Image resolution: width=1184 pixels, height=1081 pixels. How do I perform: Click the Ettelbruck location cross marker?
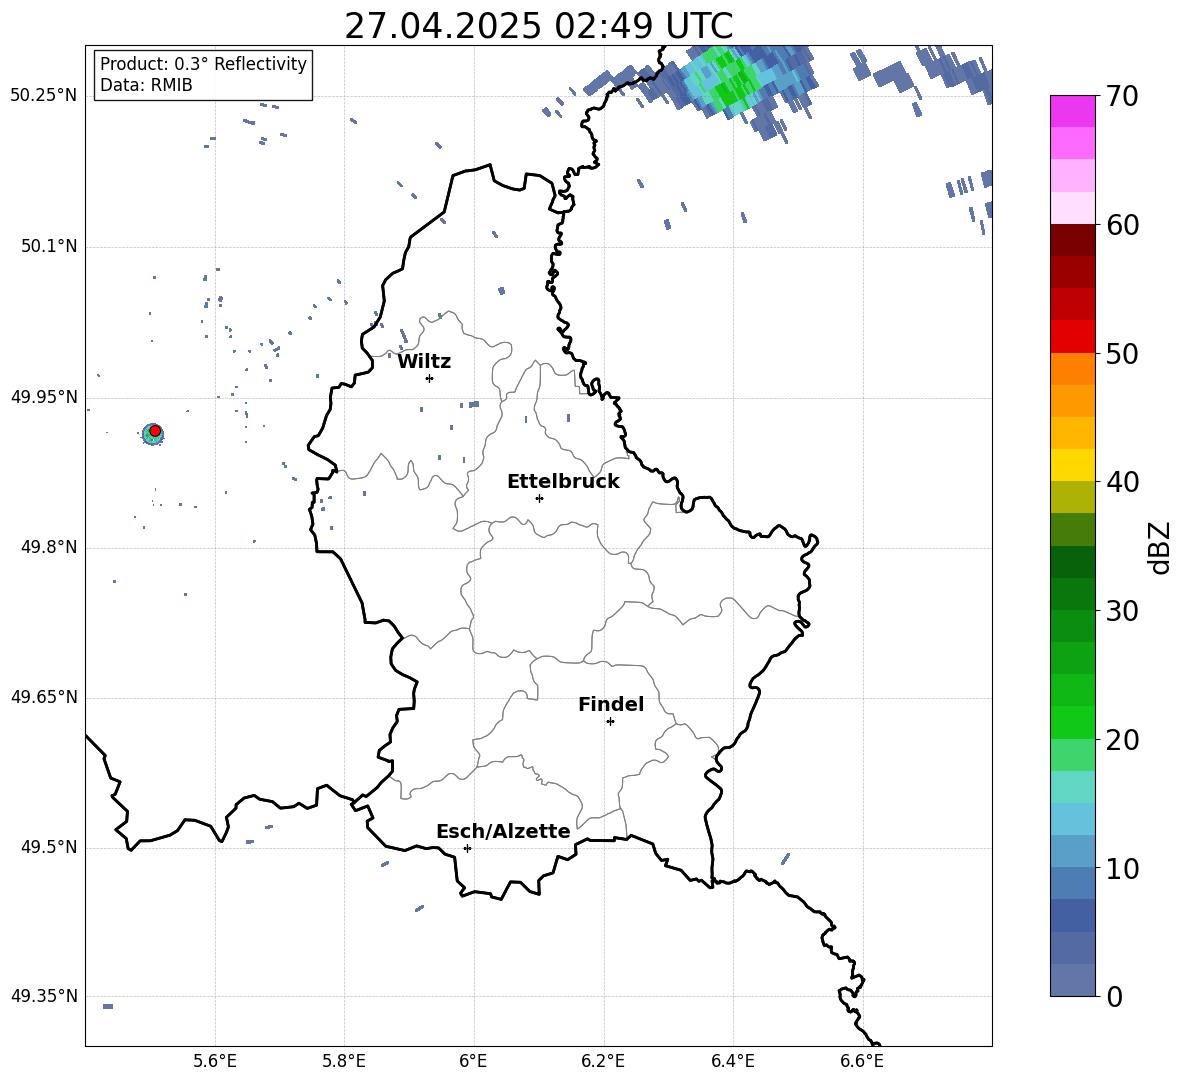539,498
